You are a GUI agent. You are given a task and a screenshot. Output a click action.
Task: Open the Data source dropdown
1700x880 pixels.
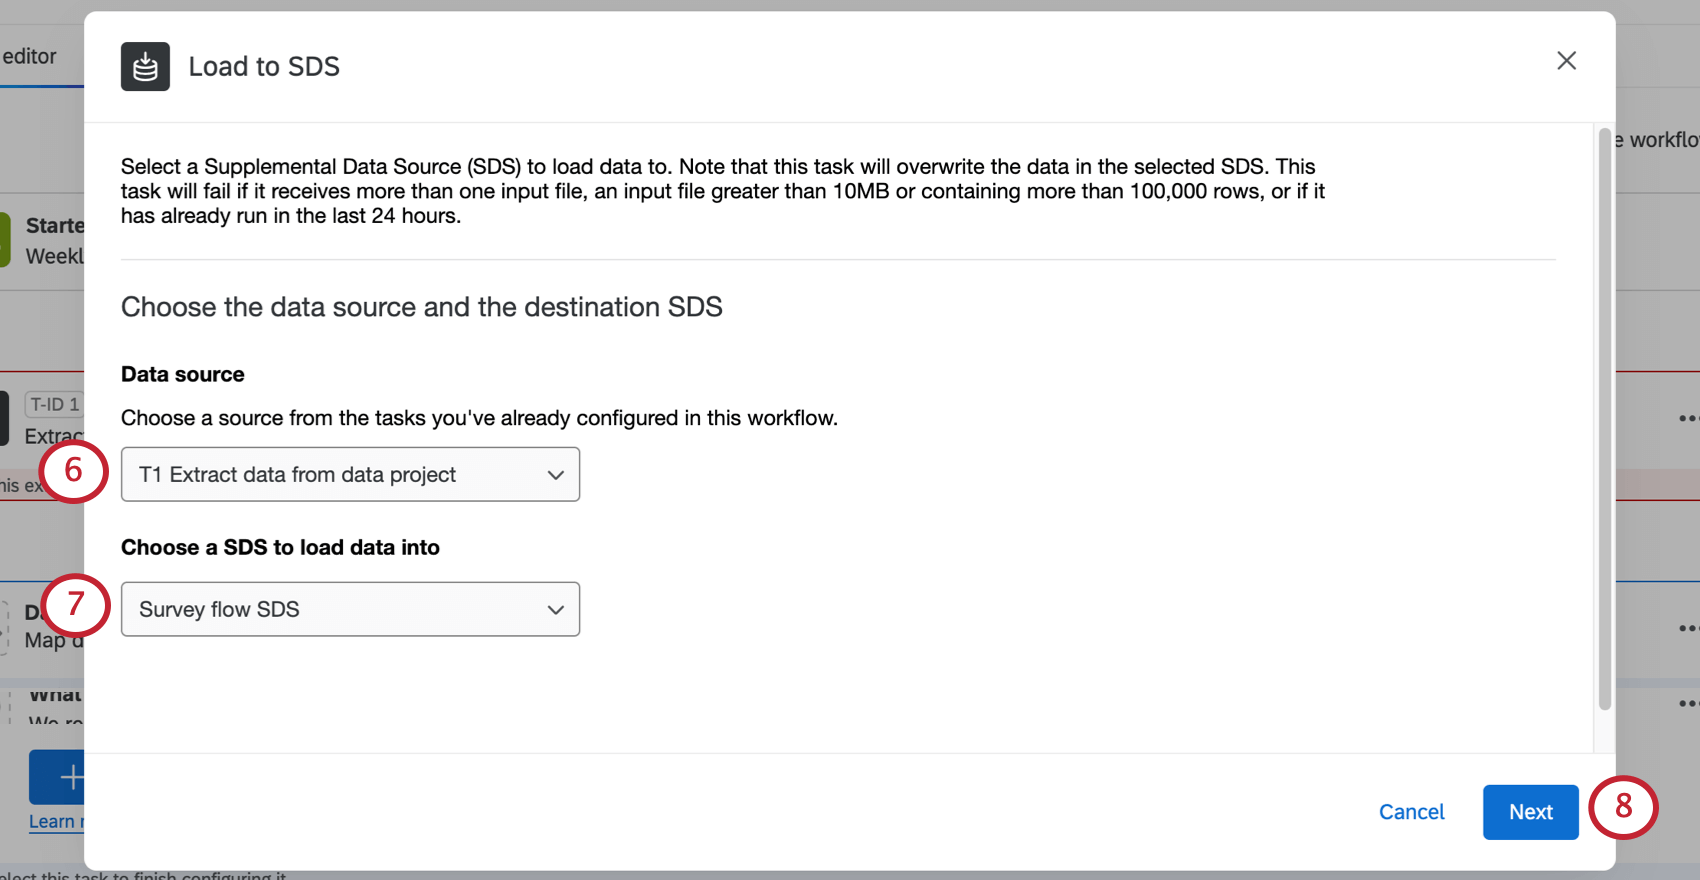[x=350, y=474]
